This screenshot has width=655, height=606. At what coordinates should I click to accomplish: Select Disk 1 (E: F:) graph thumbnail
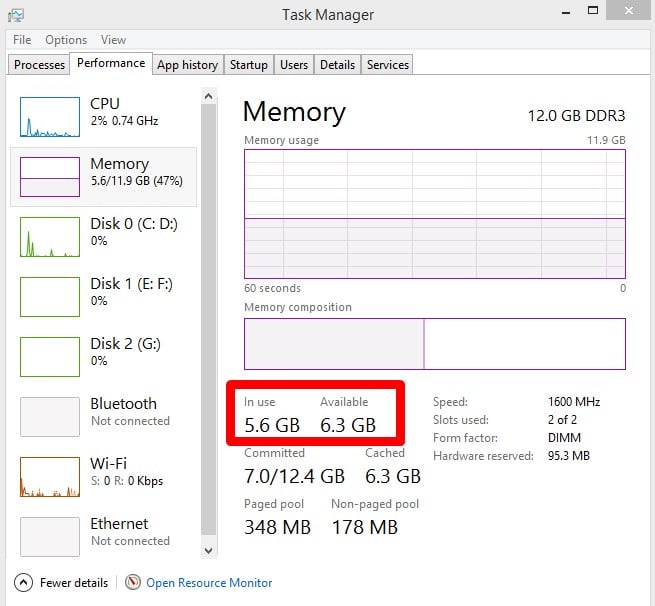[x=50, y=297]
